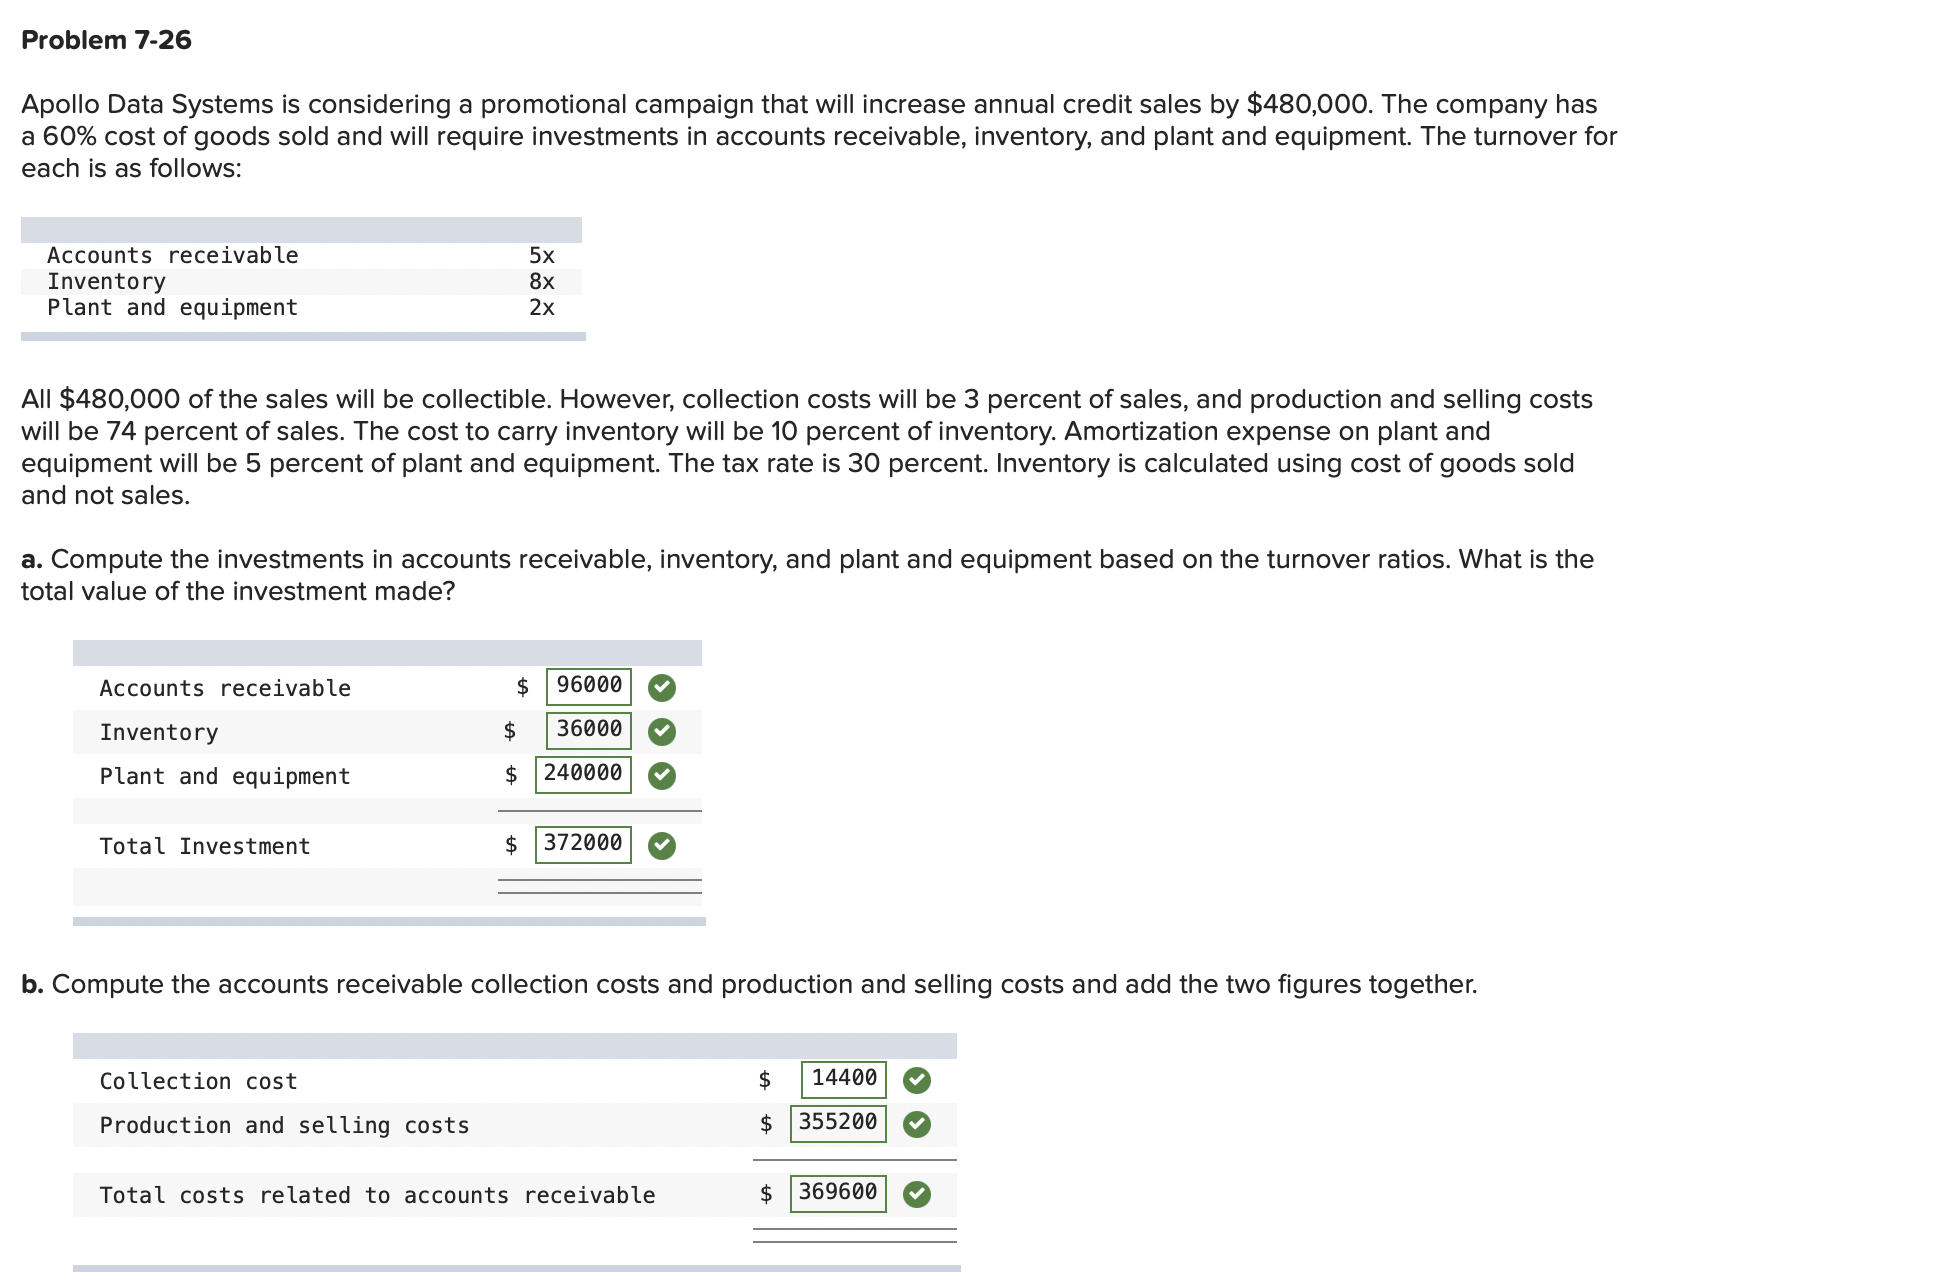Select the 355200 Production and selling costs field

pos(838,1122)
